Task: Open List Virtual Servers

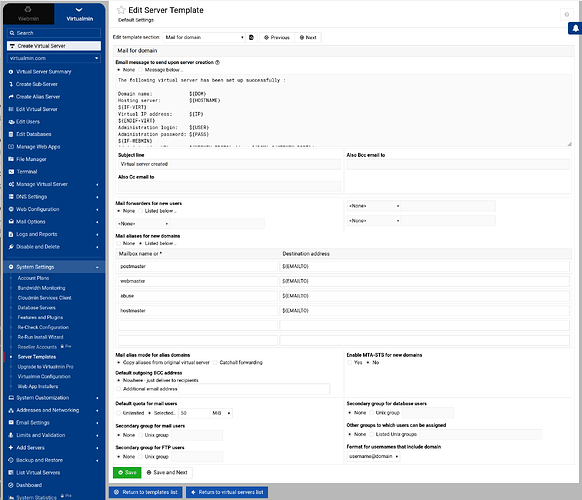Action: (x=38, y=473)
